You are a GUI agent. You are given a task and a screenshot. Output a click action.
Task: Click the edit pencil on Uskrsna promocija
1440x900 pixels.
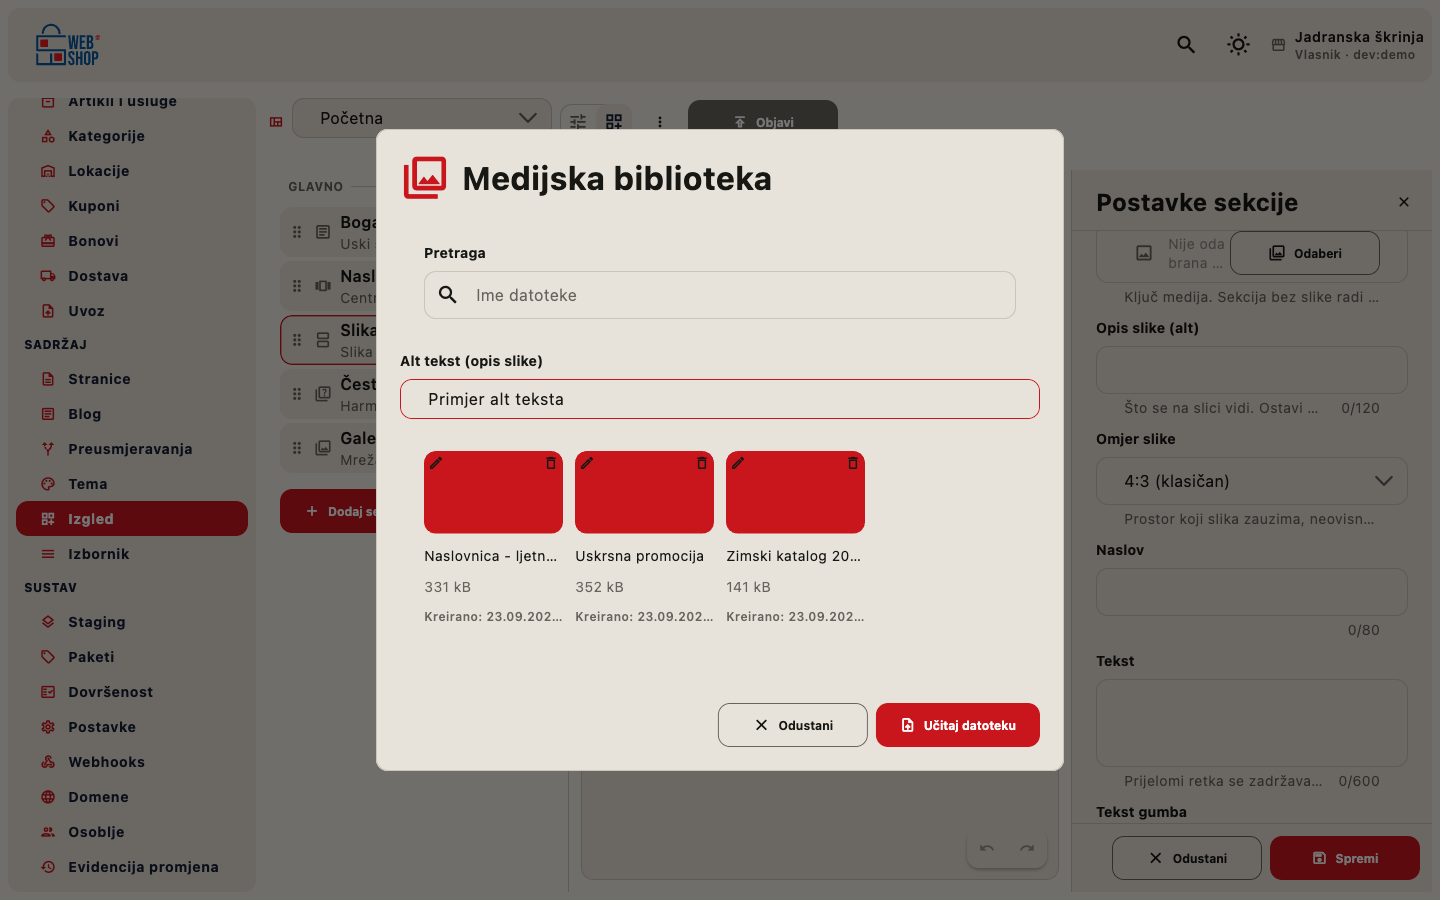587,463
